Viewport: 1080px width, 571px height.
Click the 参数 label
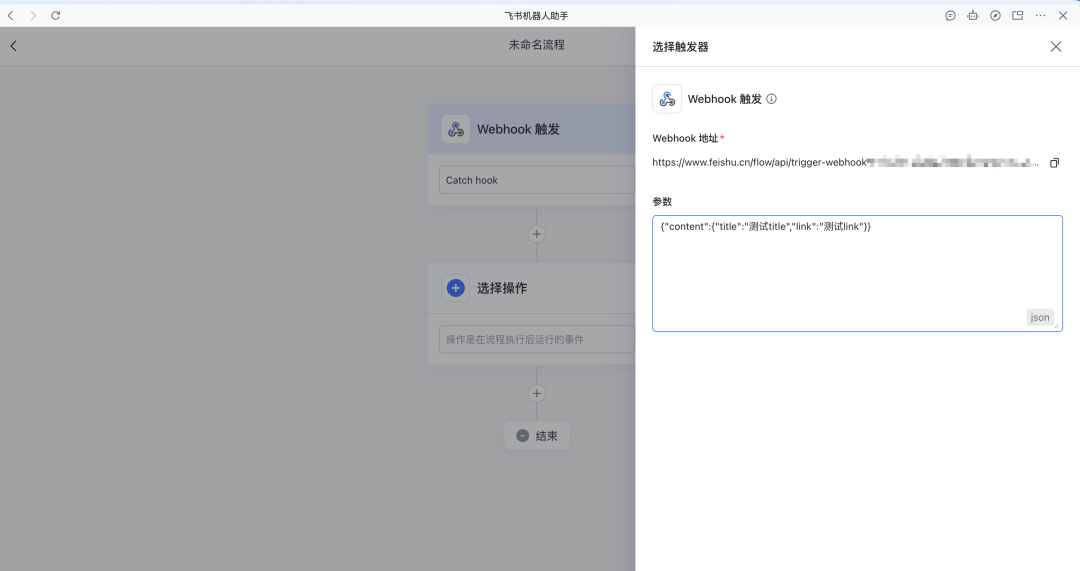pos(662,202)
